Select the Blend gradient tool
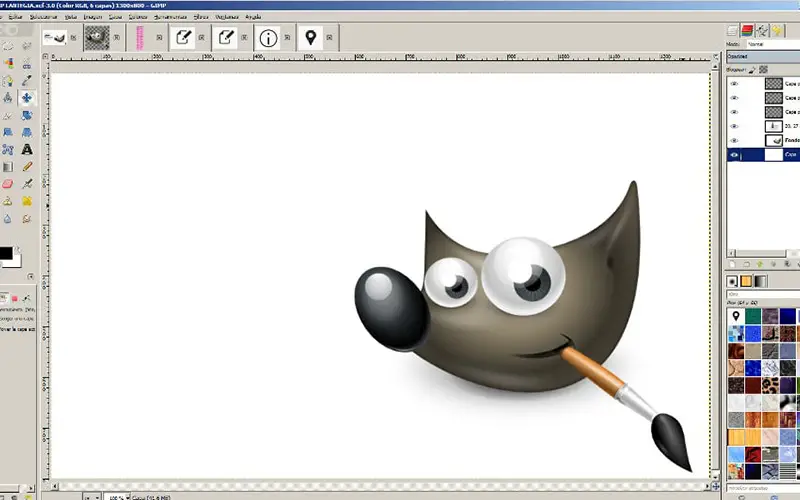 7,166
